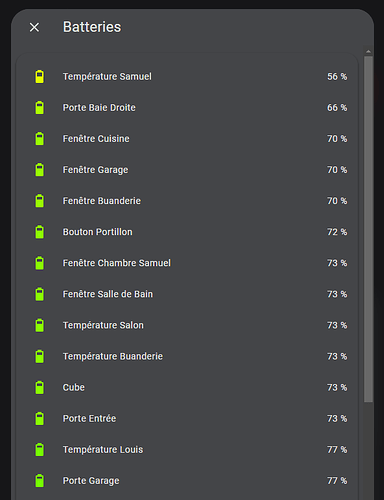Click the Fenêtre Salle de Bain battery icon
384x500 pixels.
coord(39,294)
